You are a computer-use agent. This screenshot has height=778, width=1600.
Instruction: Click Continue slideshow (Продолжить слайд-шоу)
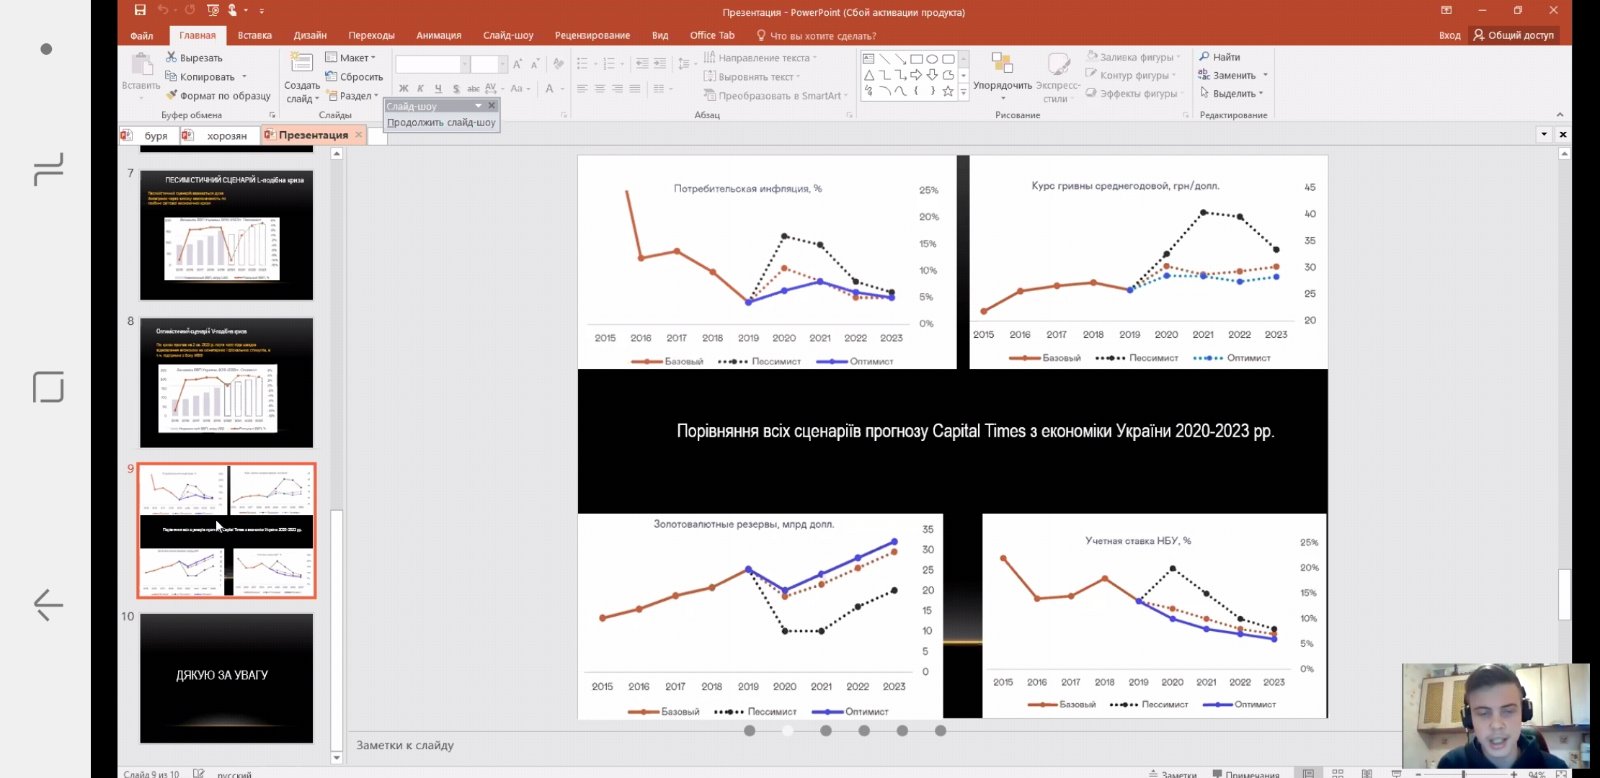coord(441,122)
